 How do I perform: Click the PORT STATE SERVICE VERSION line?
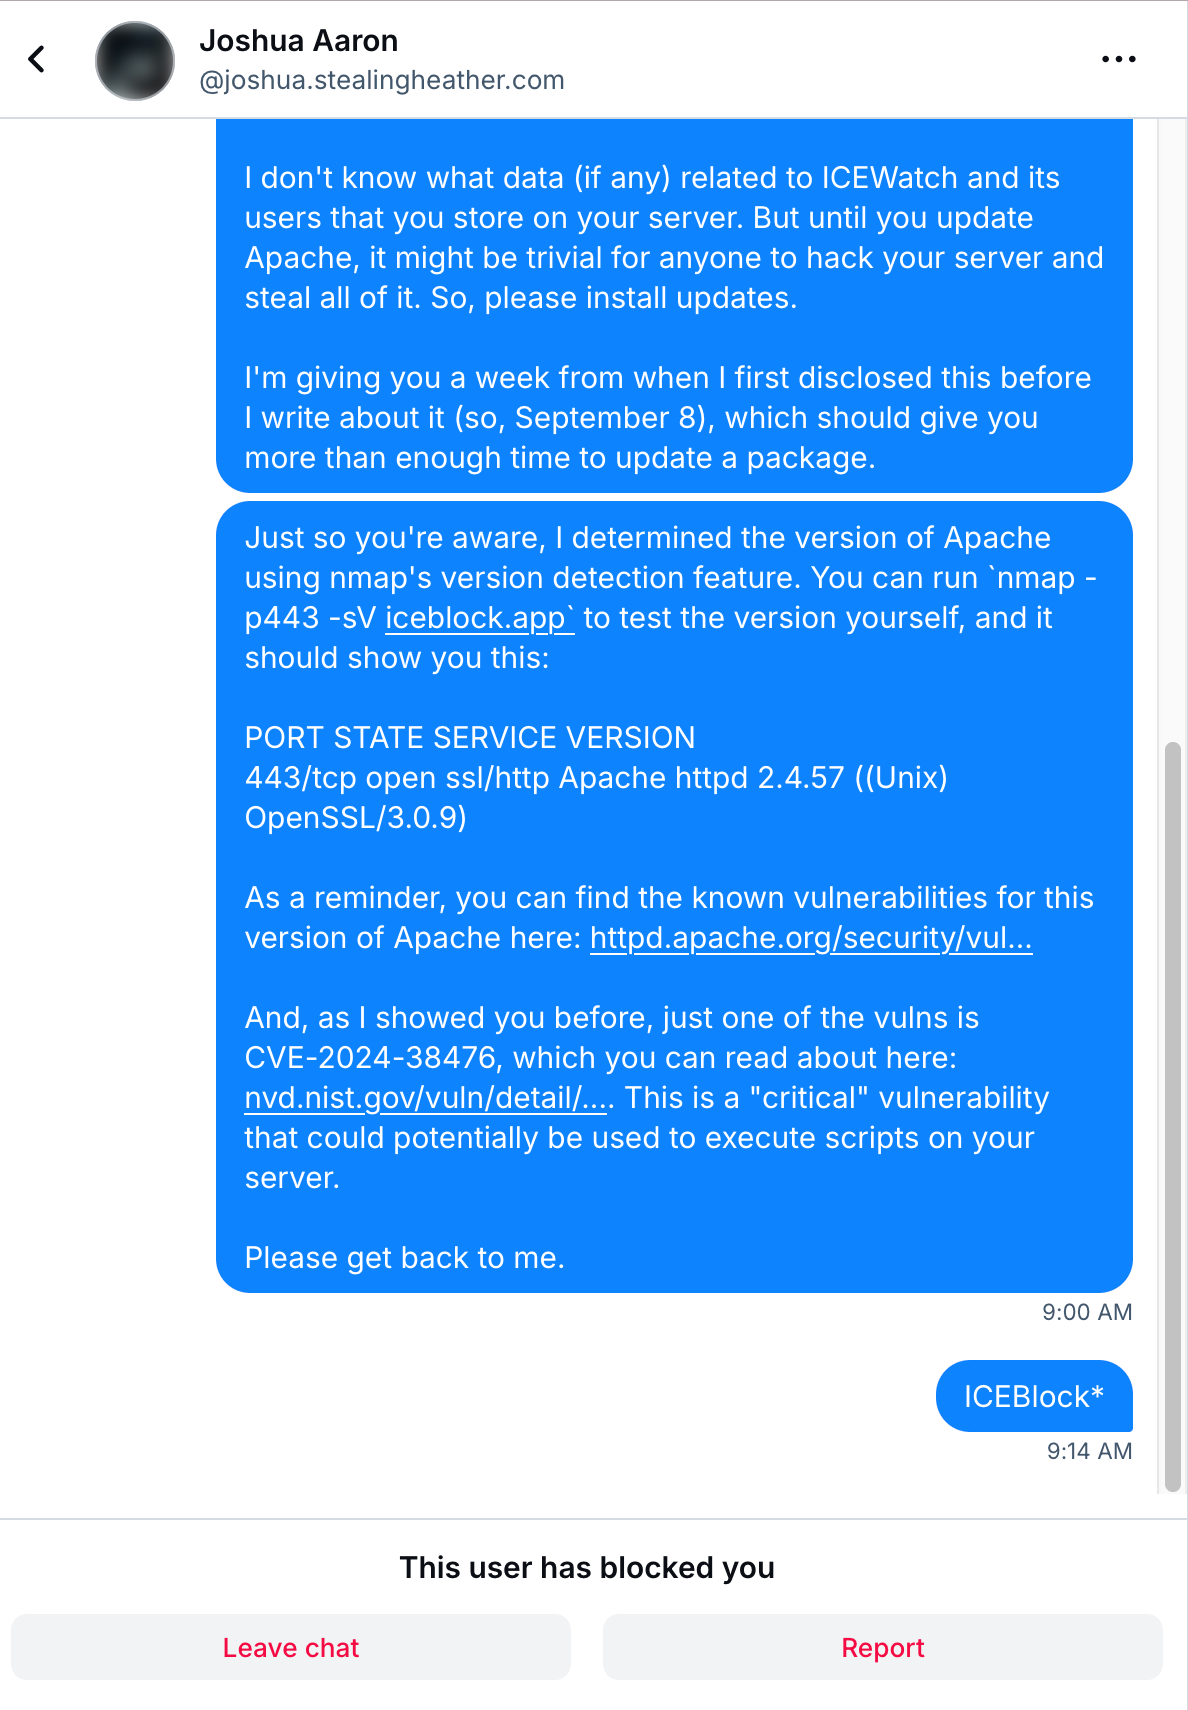tap(470, 738)
